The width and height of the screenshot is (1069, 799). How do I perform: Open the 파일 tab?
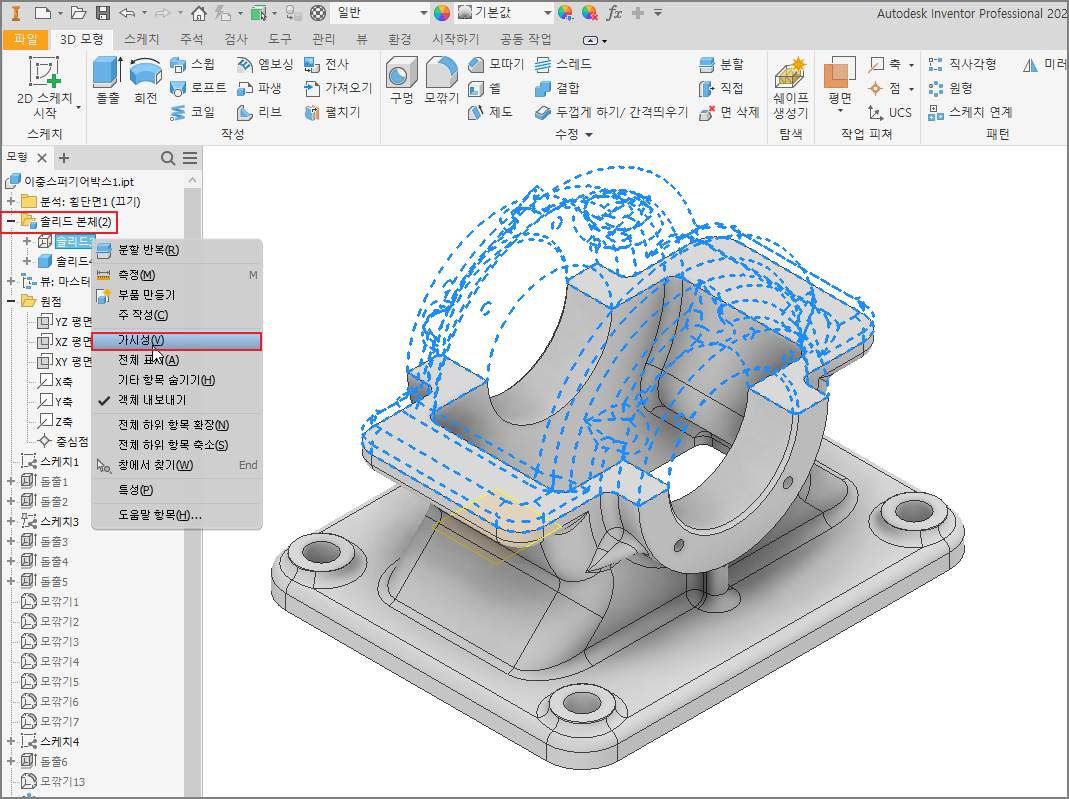point(26,39)
